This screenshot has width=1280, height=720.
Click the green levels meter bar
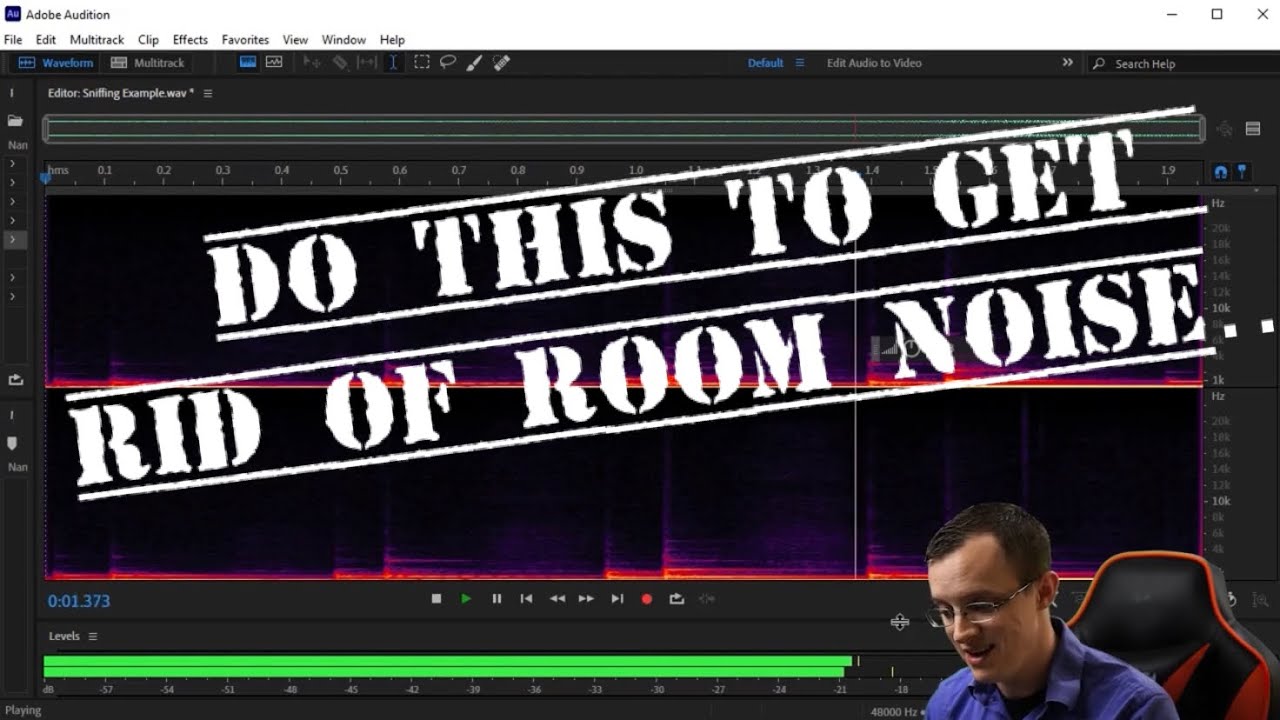pyautogui.click(x=447, y=667)
